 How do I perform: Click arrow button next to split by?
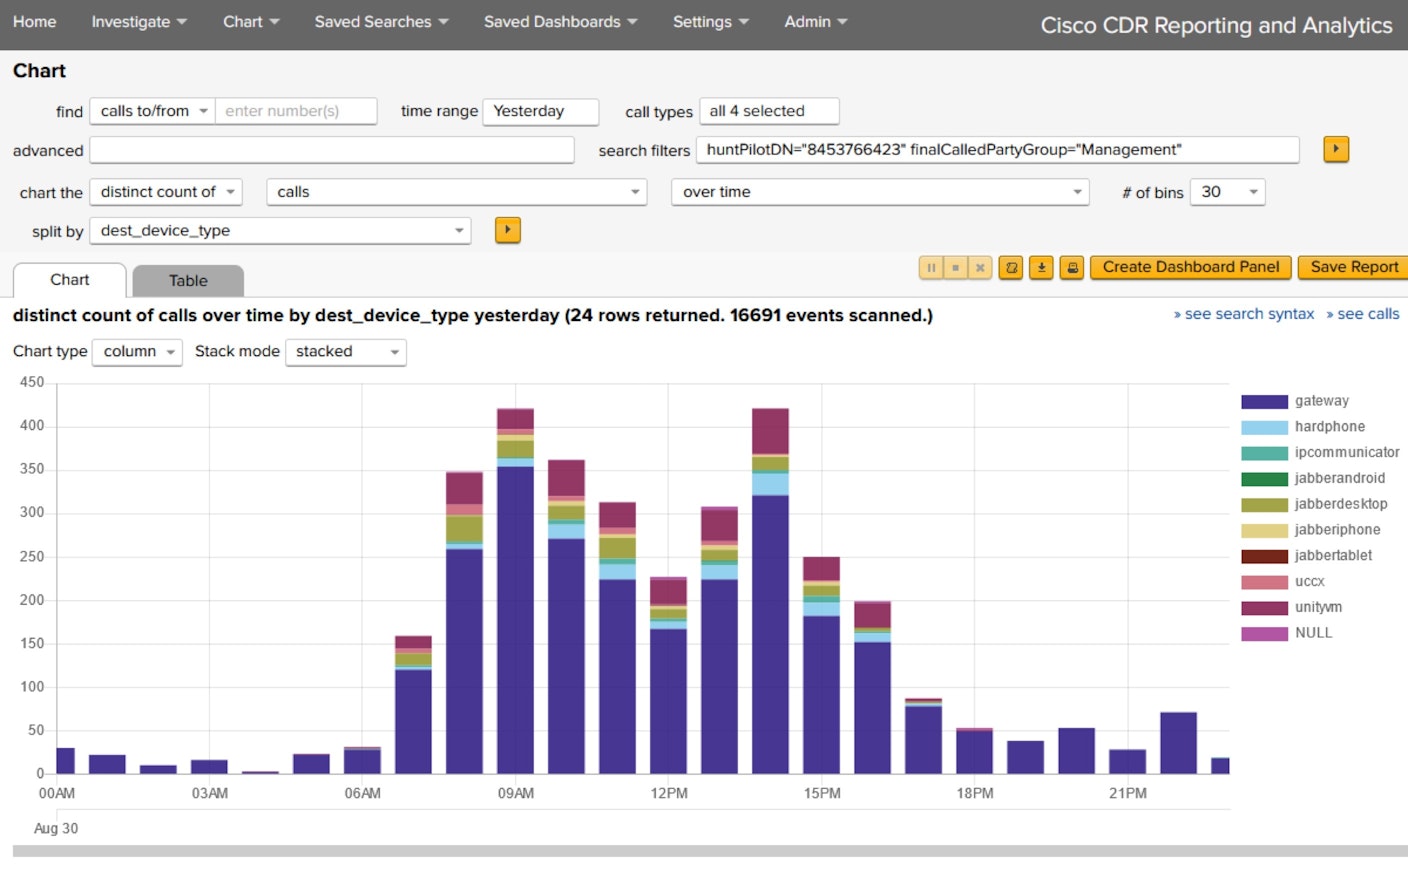507,231
